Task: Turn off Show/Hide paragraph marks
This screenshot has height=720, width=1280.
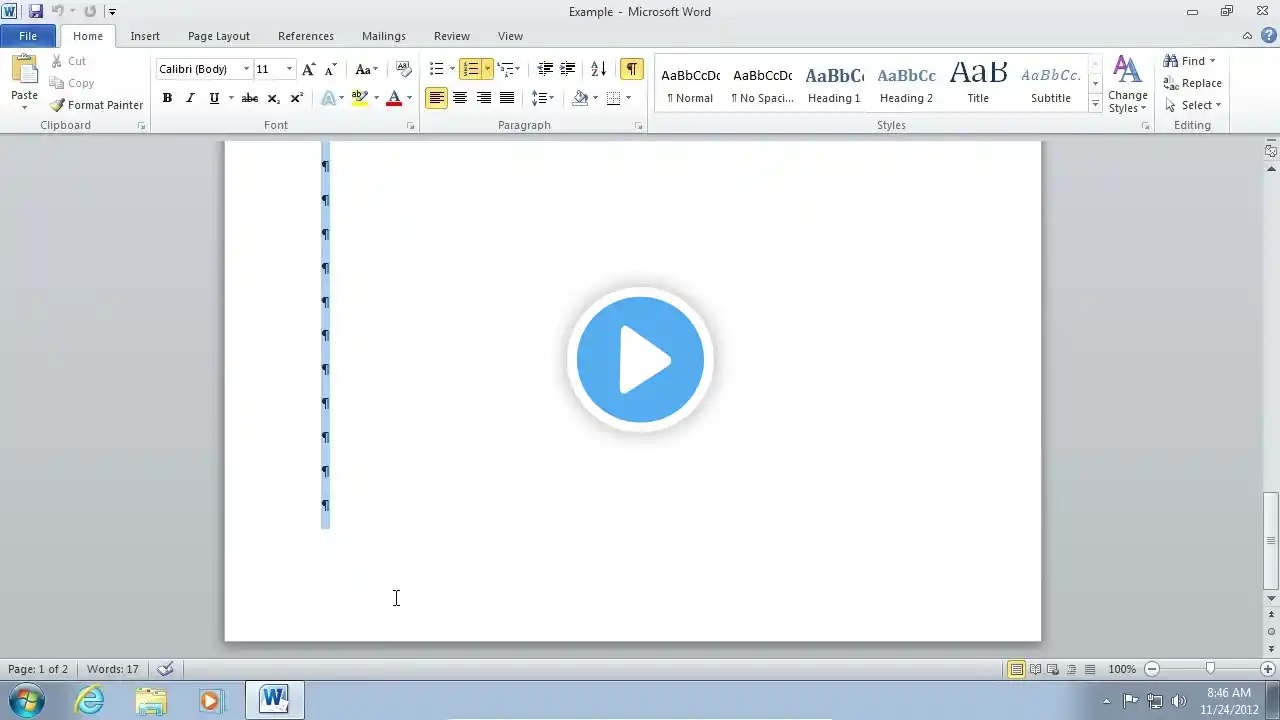Action: 631,69
